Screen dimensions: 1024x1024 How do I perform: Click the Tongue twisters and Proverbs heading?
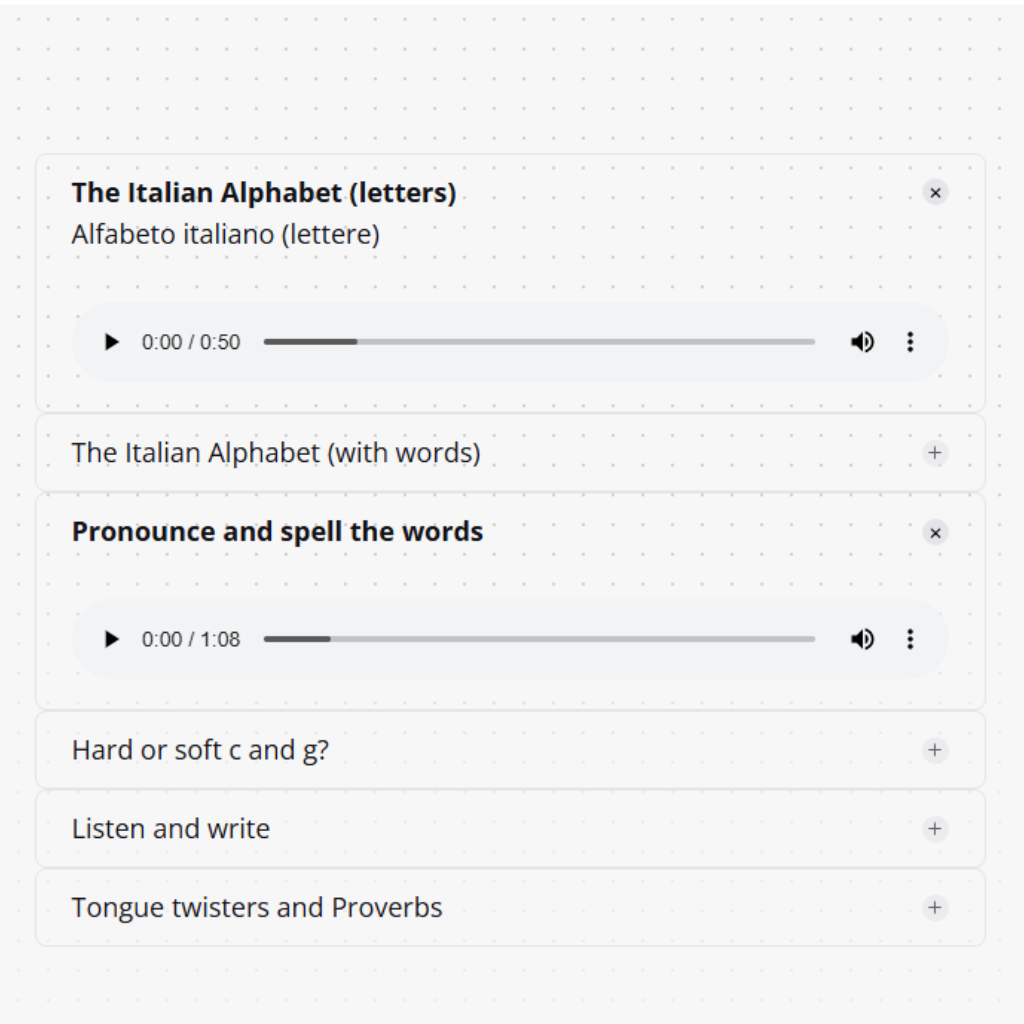pyautogui.click(x=257, y=908)
